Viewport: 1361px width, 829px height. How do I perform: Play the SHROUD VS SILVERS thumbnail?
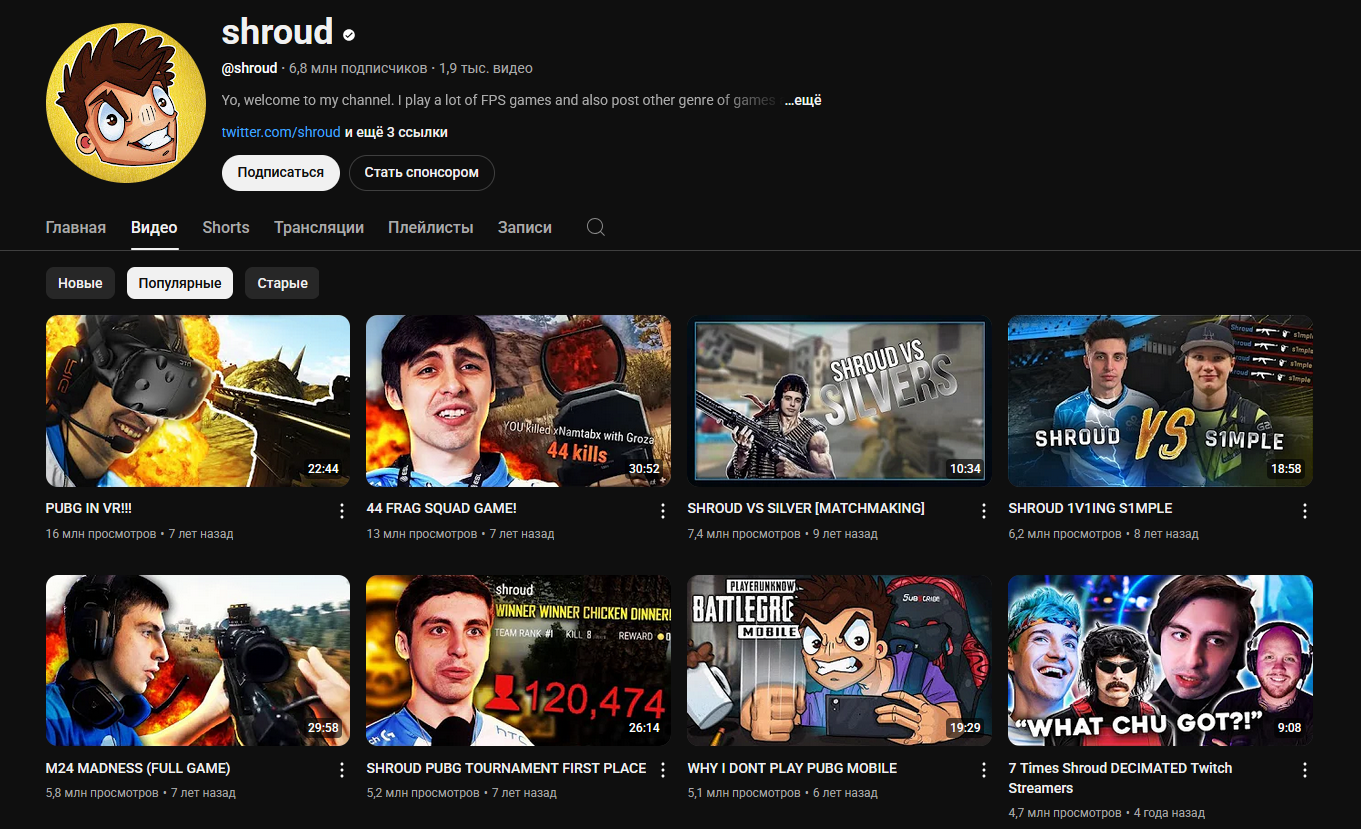(x=840, y=401)
